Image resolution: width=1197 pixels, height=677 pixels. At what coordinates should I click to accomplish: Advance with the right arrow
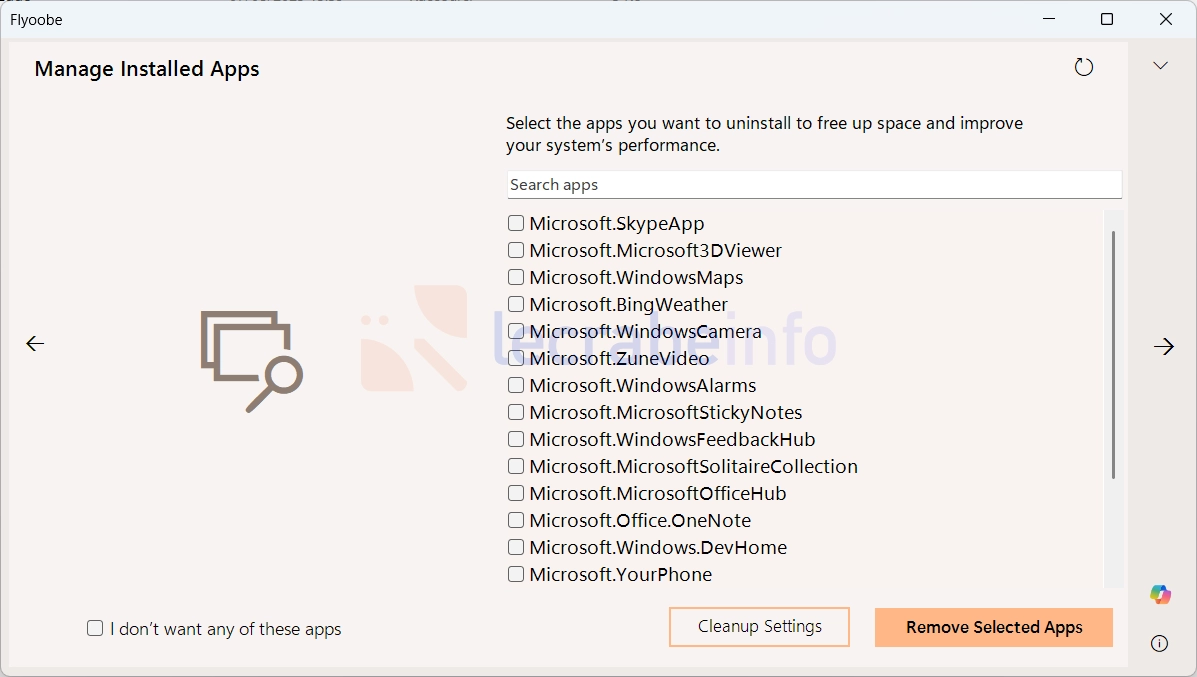click(1163, 347)
